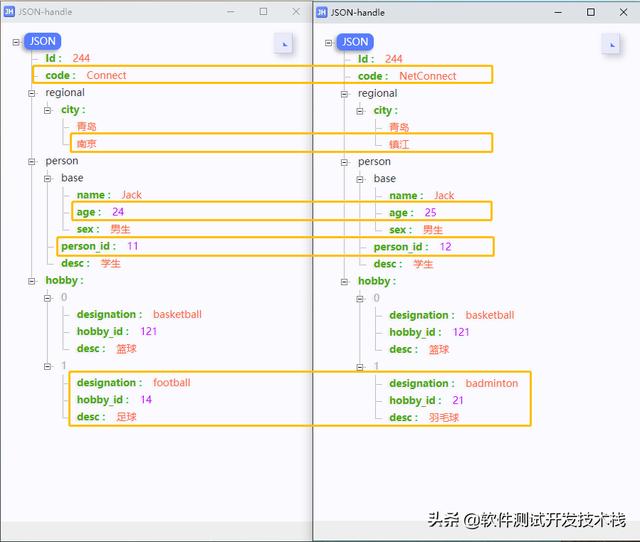Screen dimensions: 640x542
Task: Minimize the left JSON-handle window
Action: click(x=231, y=11)
